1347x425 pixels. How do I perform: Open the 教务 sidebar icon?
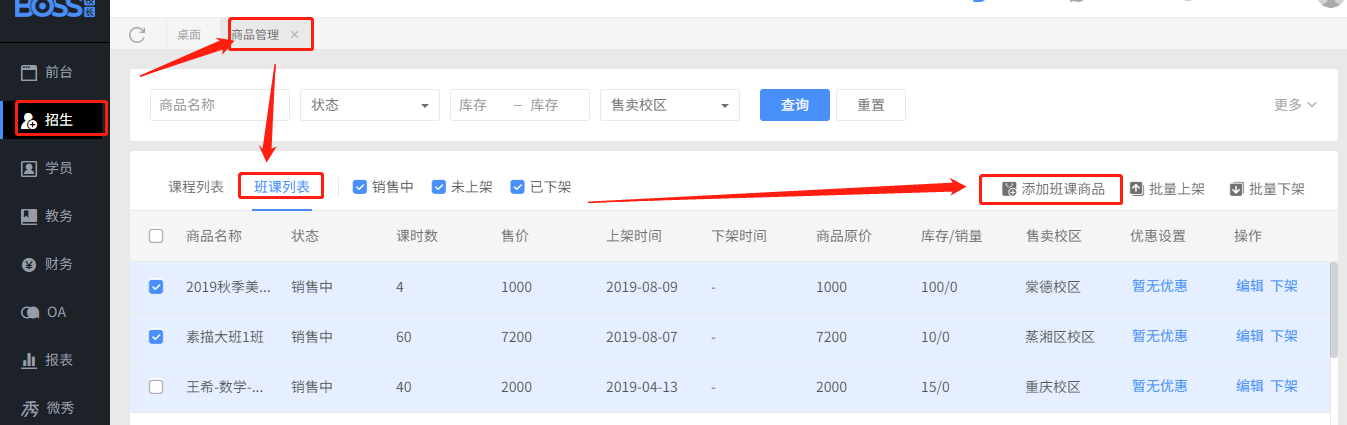click(x=29, y=216)
